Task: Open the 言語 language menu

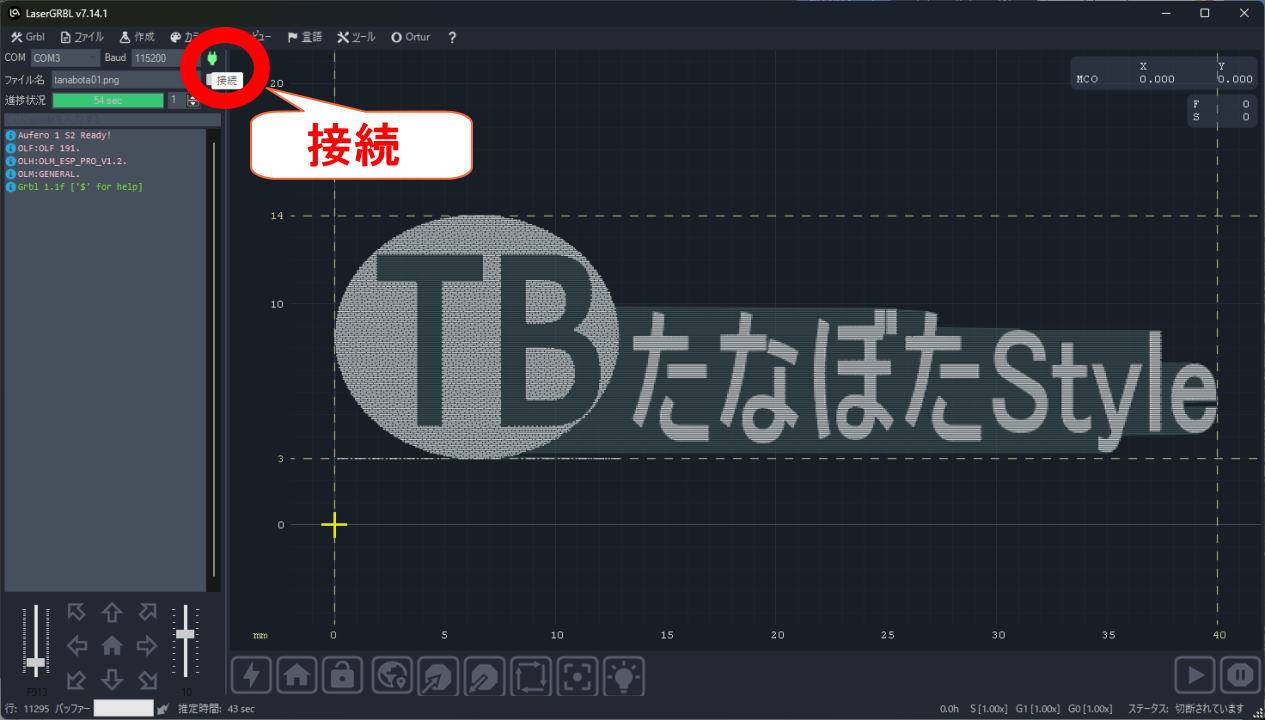Action: tap(305, 37)
